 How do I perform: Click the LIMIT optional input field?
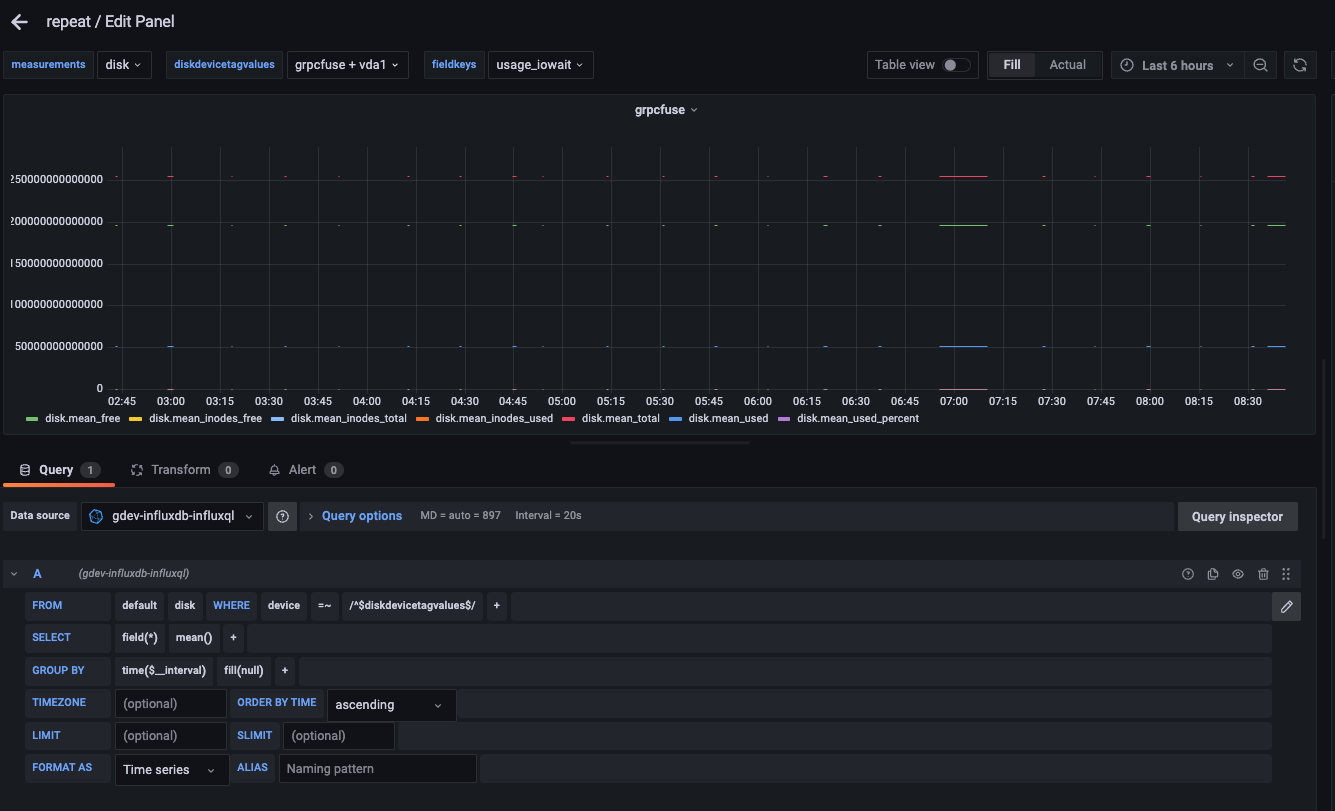[x=170, y=735]
